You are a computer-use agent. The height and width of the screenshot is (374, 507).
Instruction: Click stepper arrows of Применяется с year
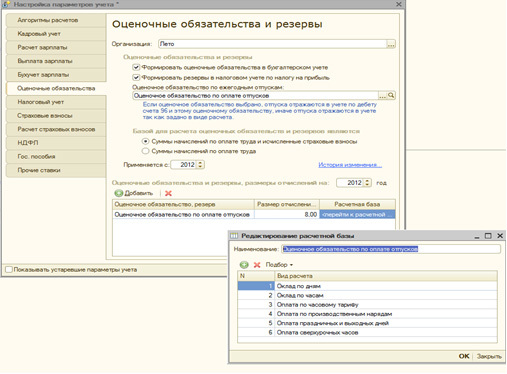click(x=200, y=165)
